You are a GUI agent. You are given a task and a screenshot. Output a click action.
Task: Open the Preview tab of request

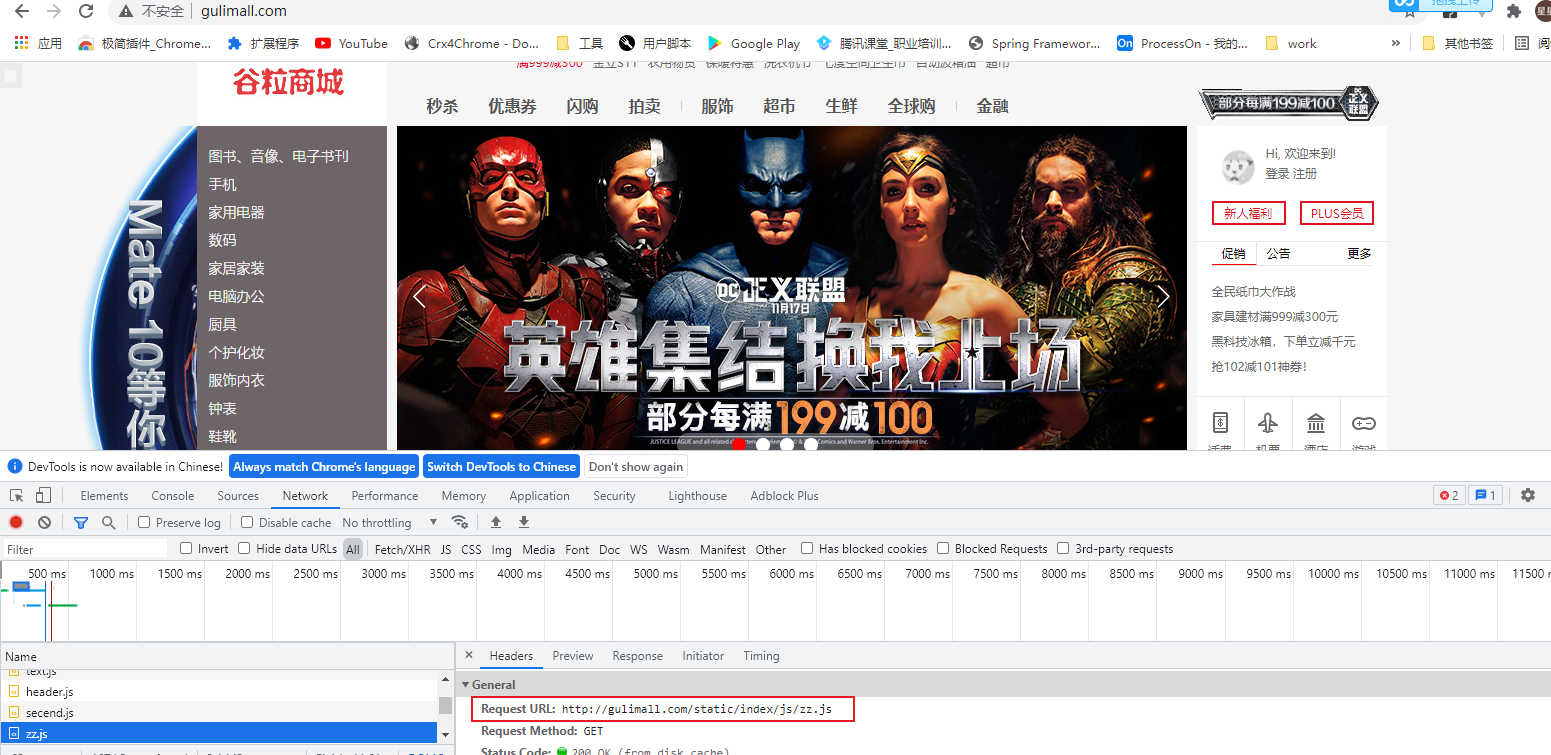click(x=573, y=656)
